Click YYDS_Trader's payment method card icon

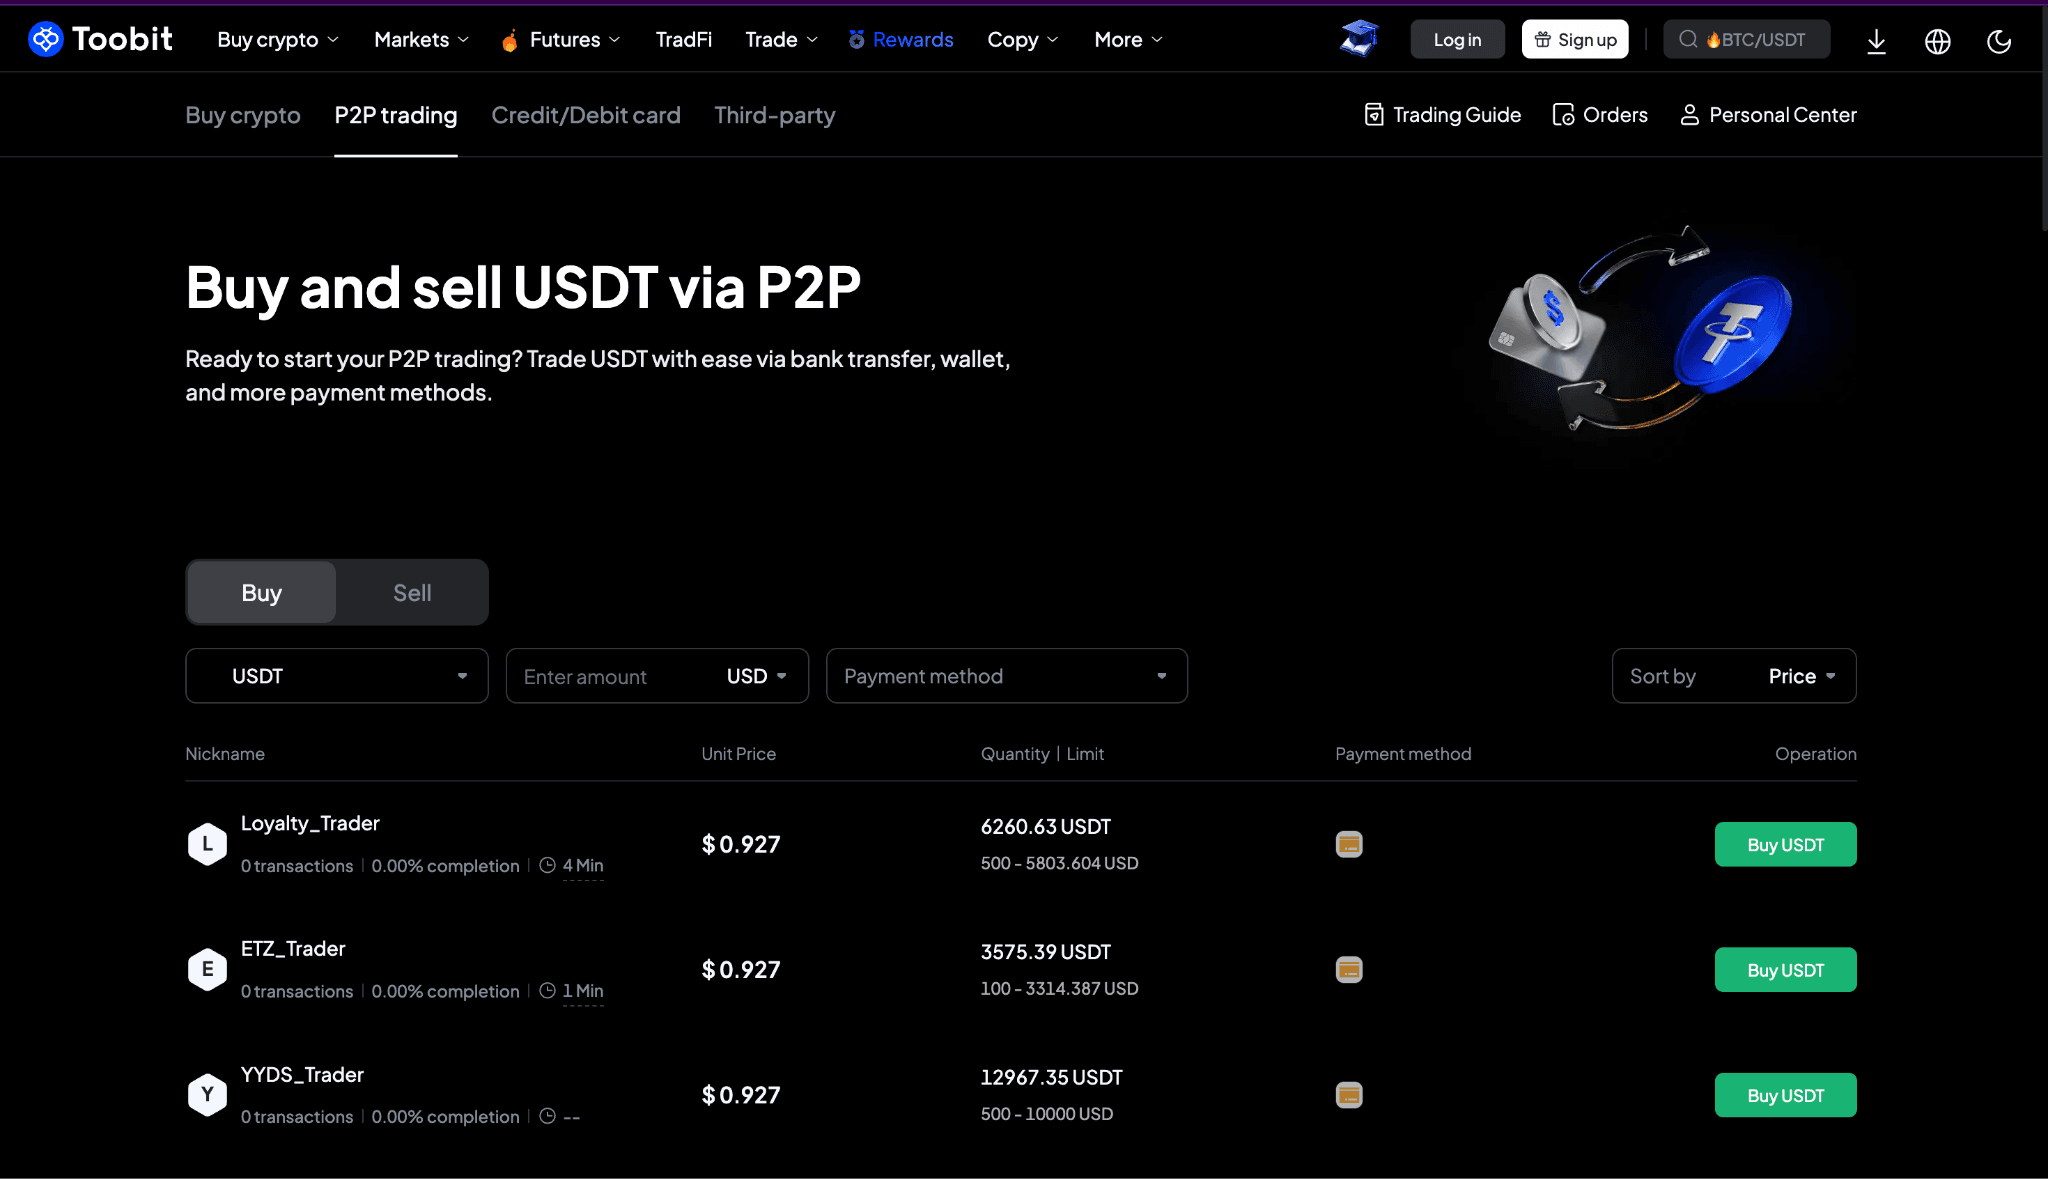pos(1349,1095)
